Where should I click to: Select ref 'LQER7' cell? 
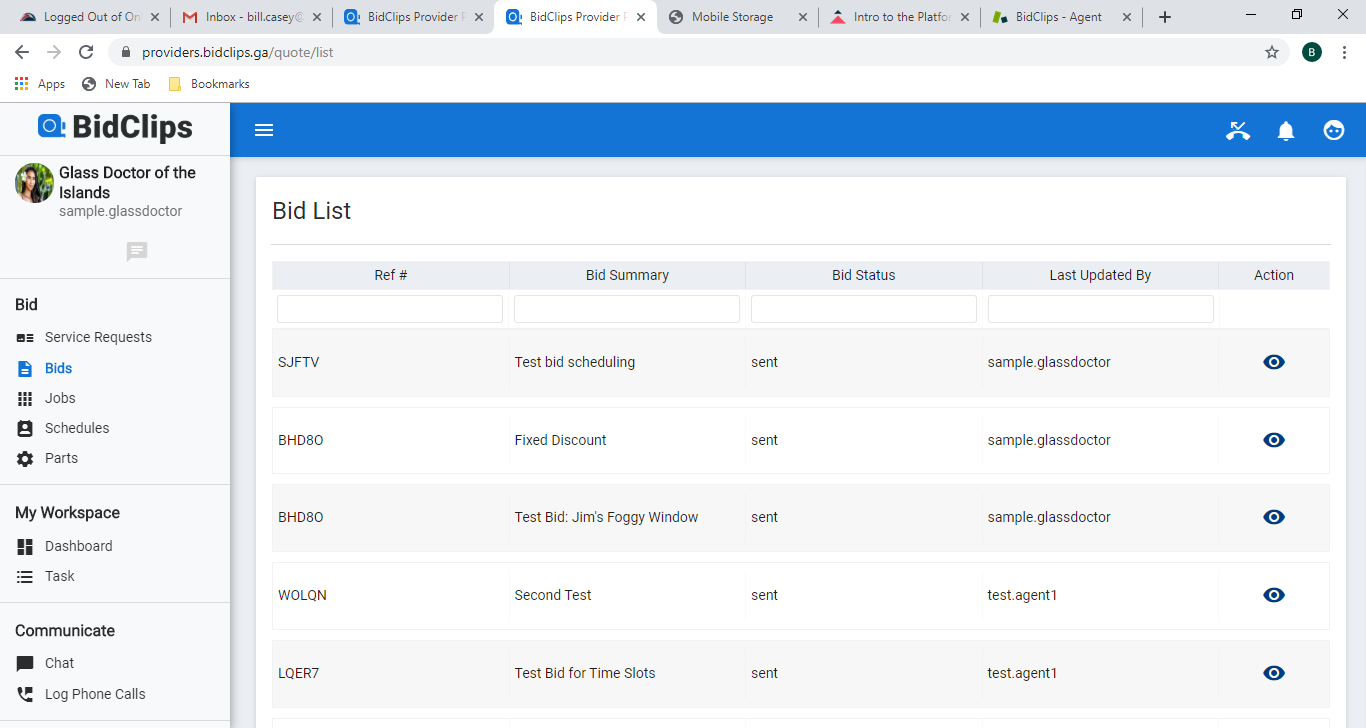pyautogui.click(x=298, y=673)
